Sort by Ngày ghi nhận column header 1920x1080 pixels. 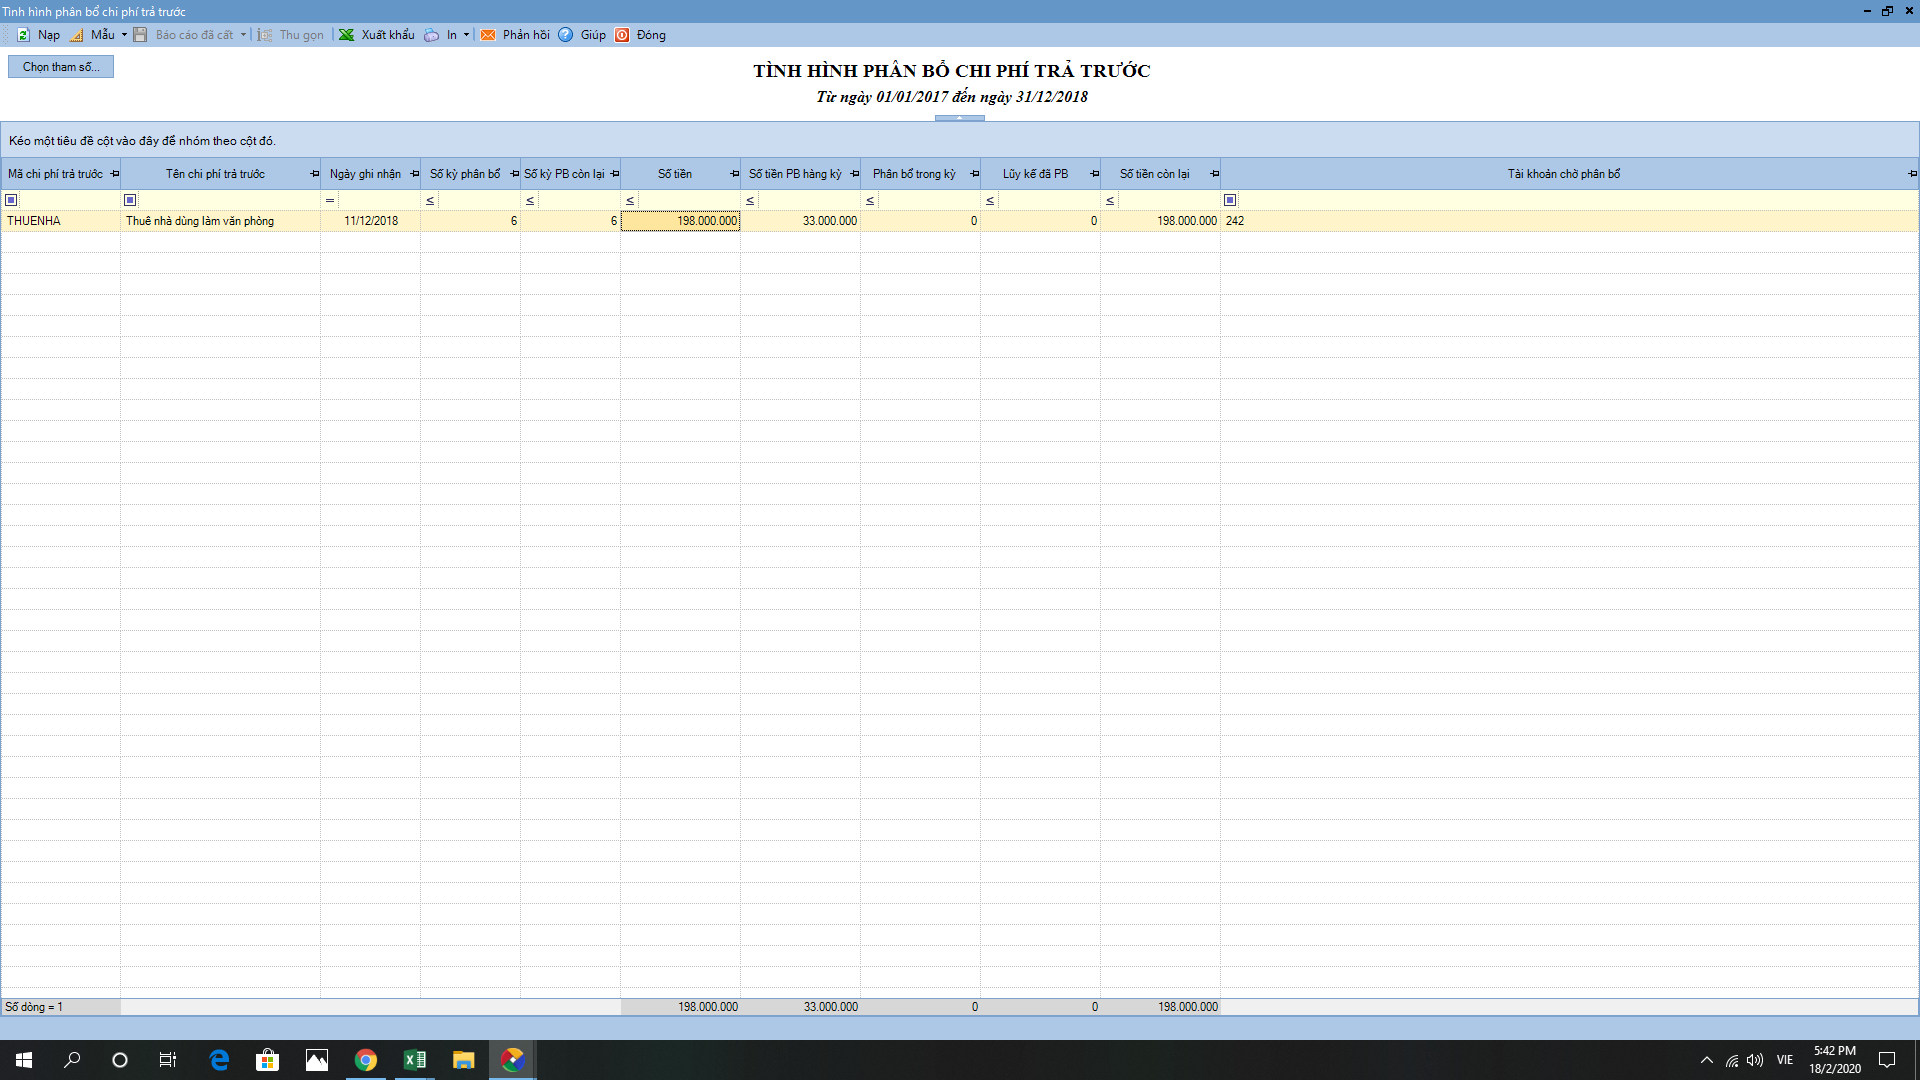click(365, 174)
